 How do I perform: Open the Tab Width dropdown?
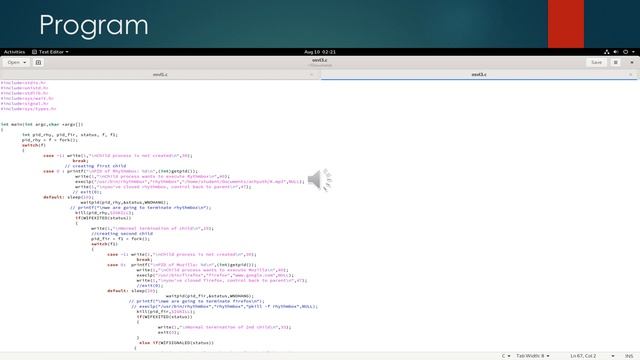tap(533, 356)
